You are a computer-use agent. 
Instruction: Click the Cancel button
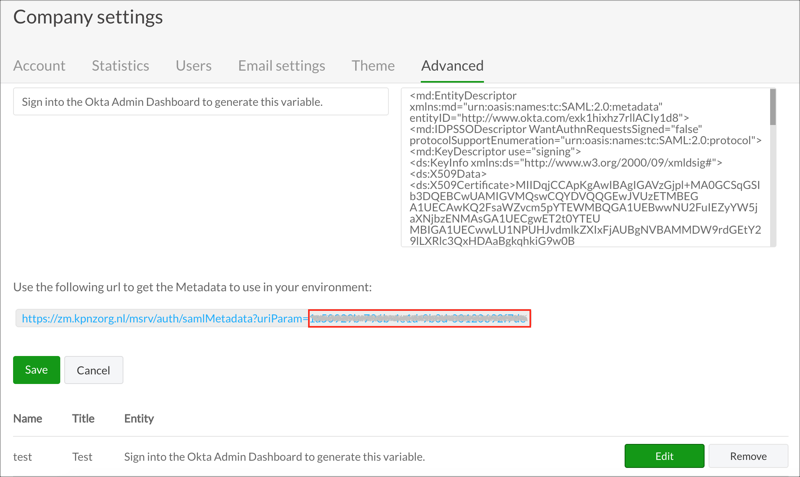pyautogui.click(x=93, y=370)
